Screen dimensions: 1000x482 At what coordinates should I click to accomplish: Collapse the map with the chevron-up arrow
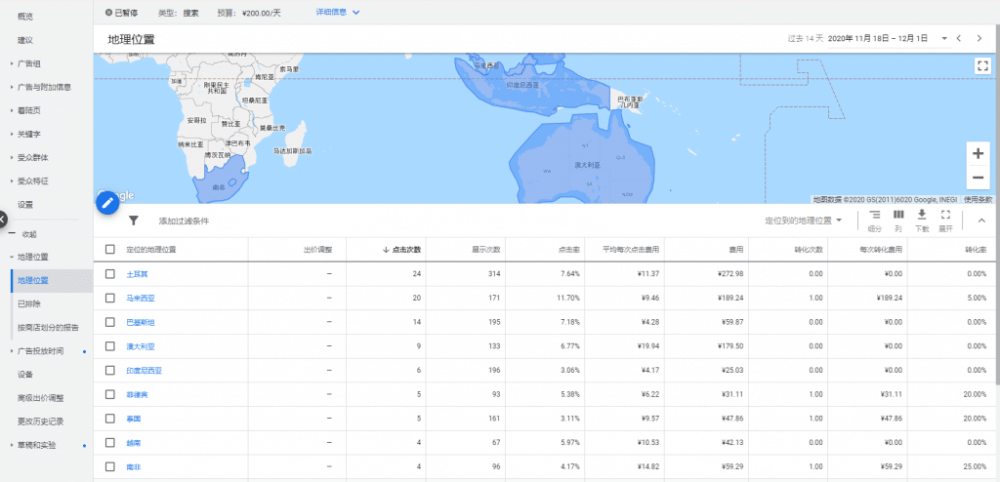[x=981, y=220]
